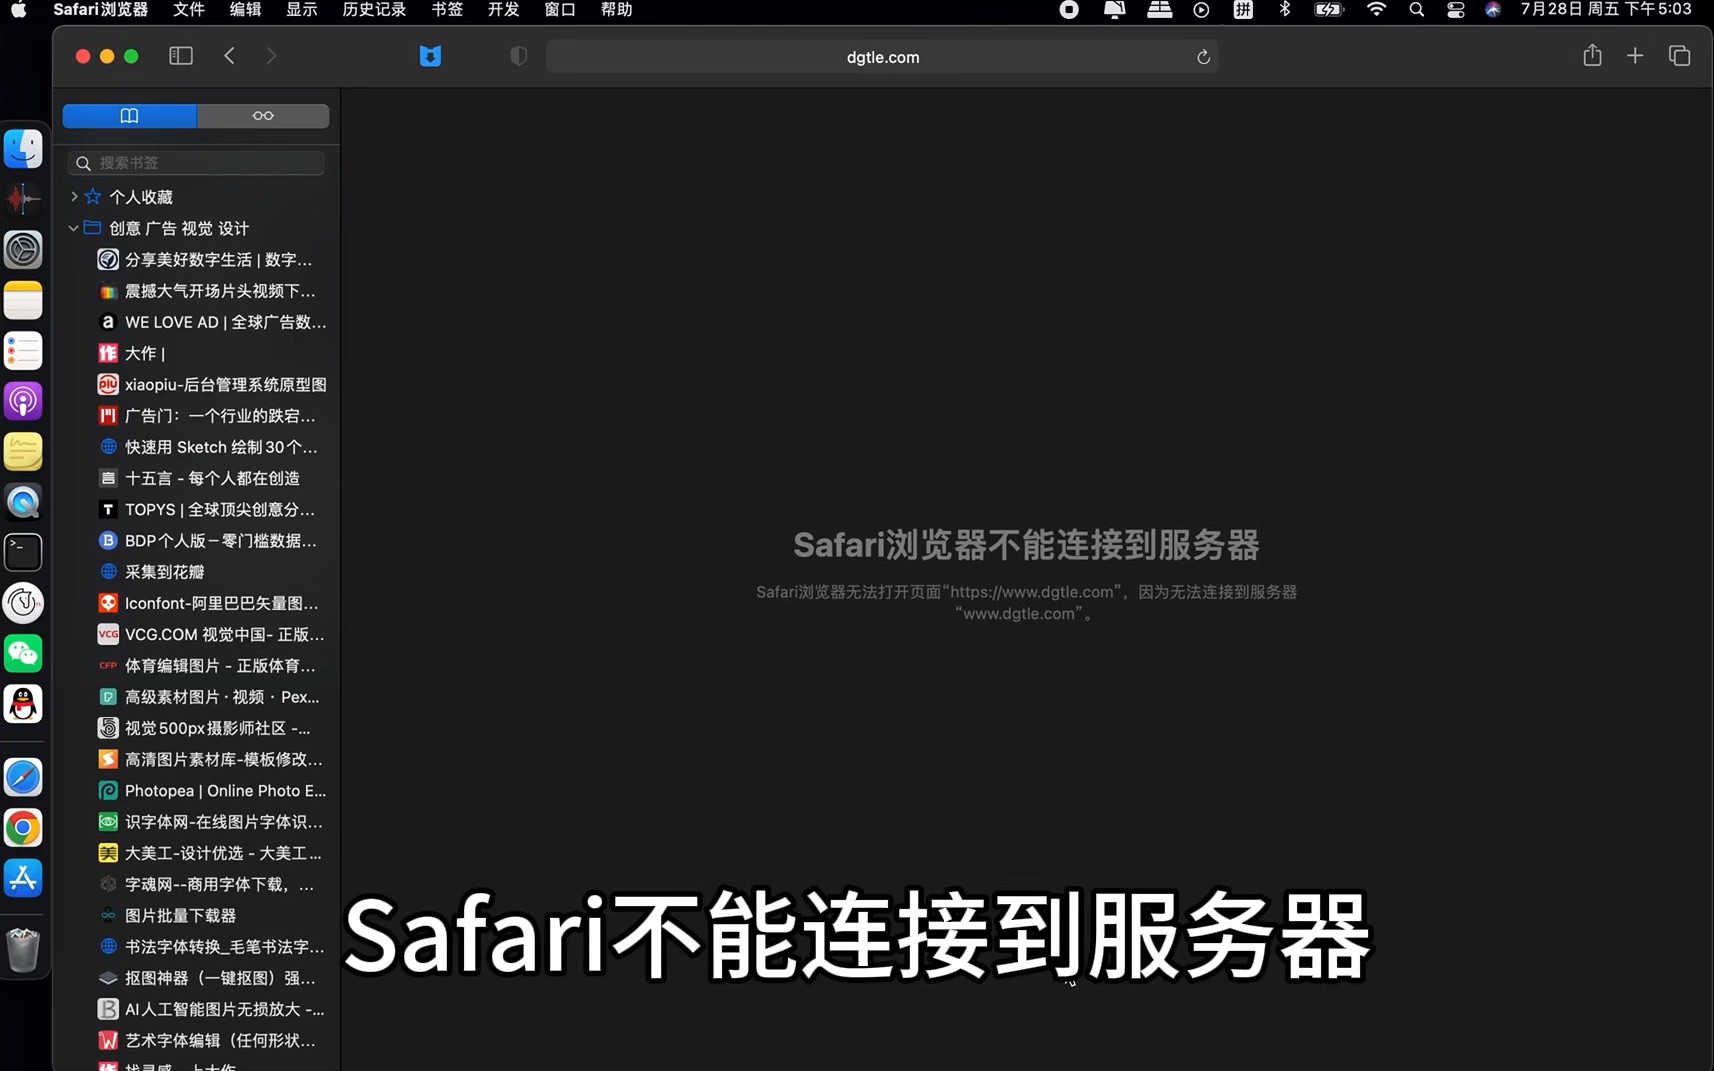Open the Wi-Fi status menu
1714x1071 pixels.
(x=1376, y=10)
